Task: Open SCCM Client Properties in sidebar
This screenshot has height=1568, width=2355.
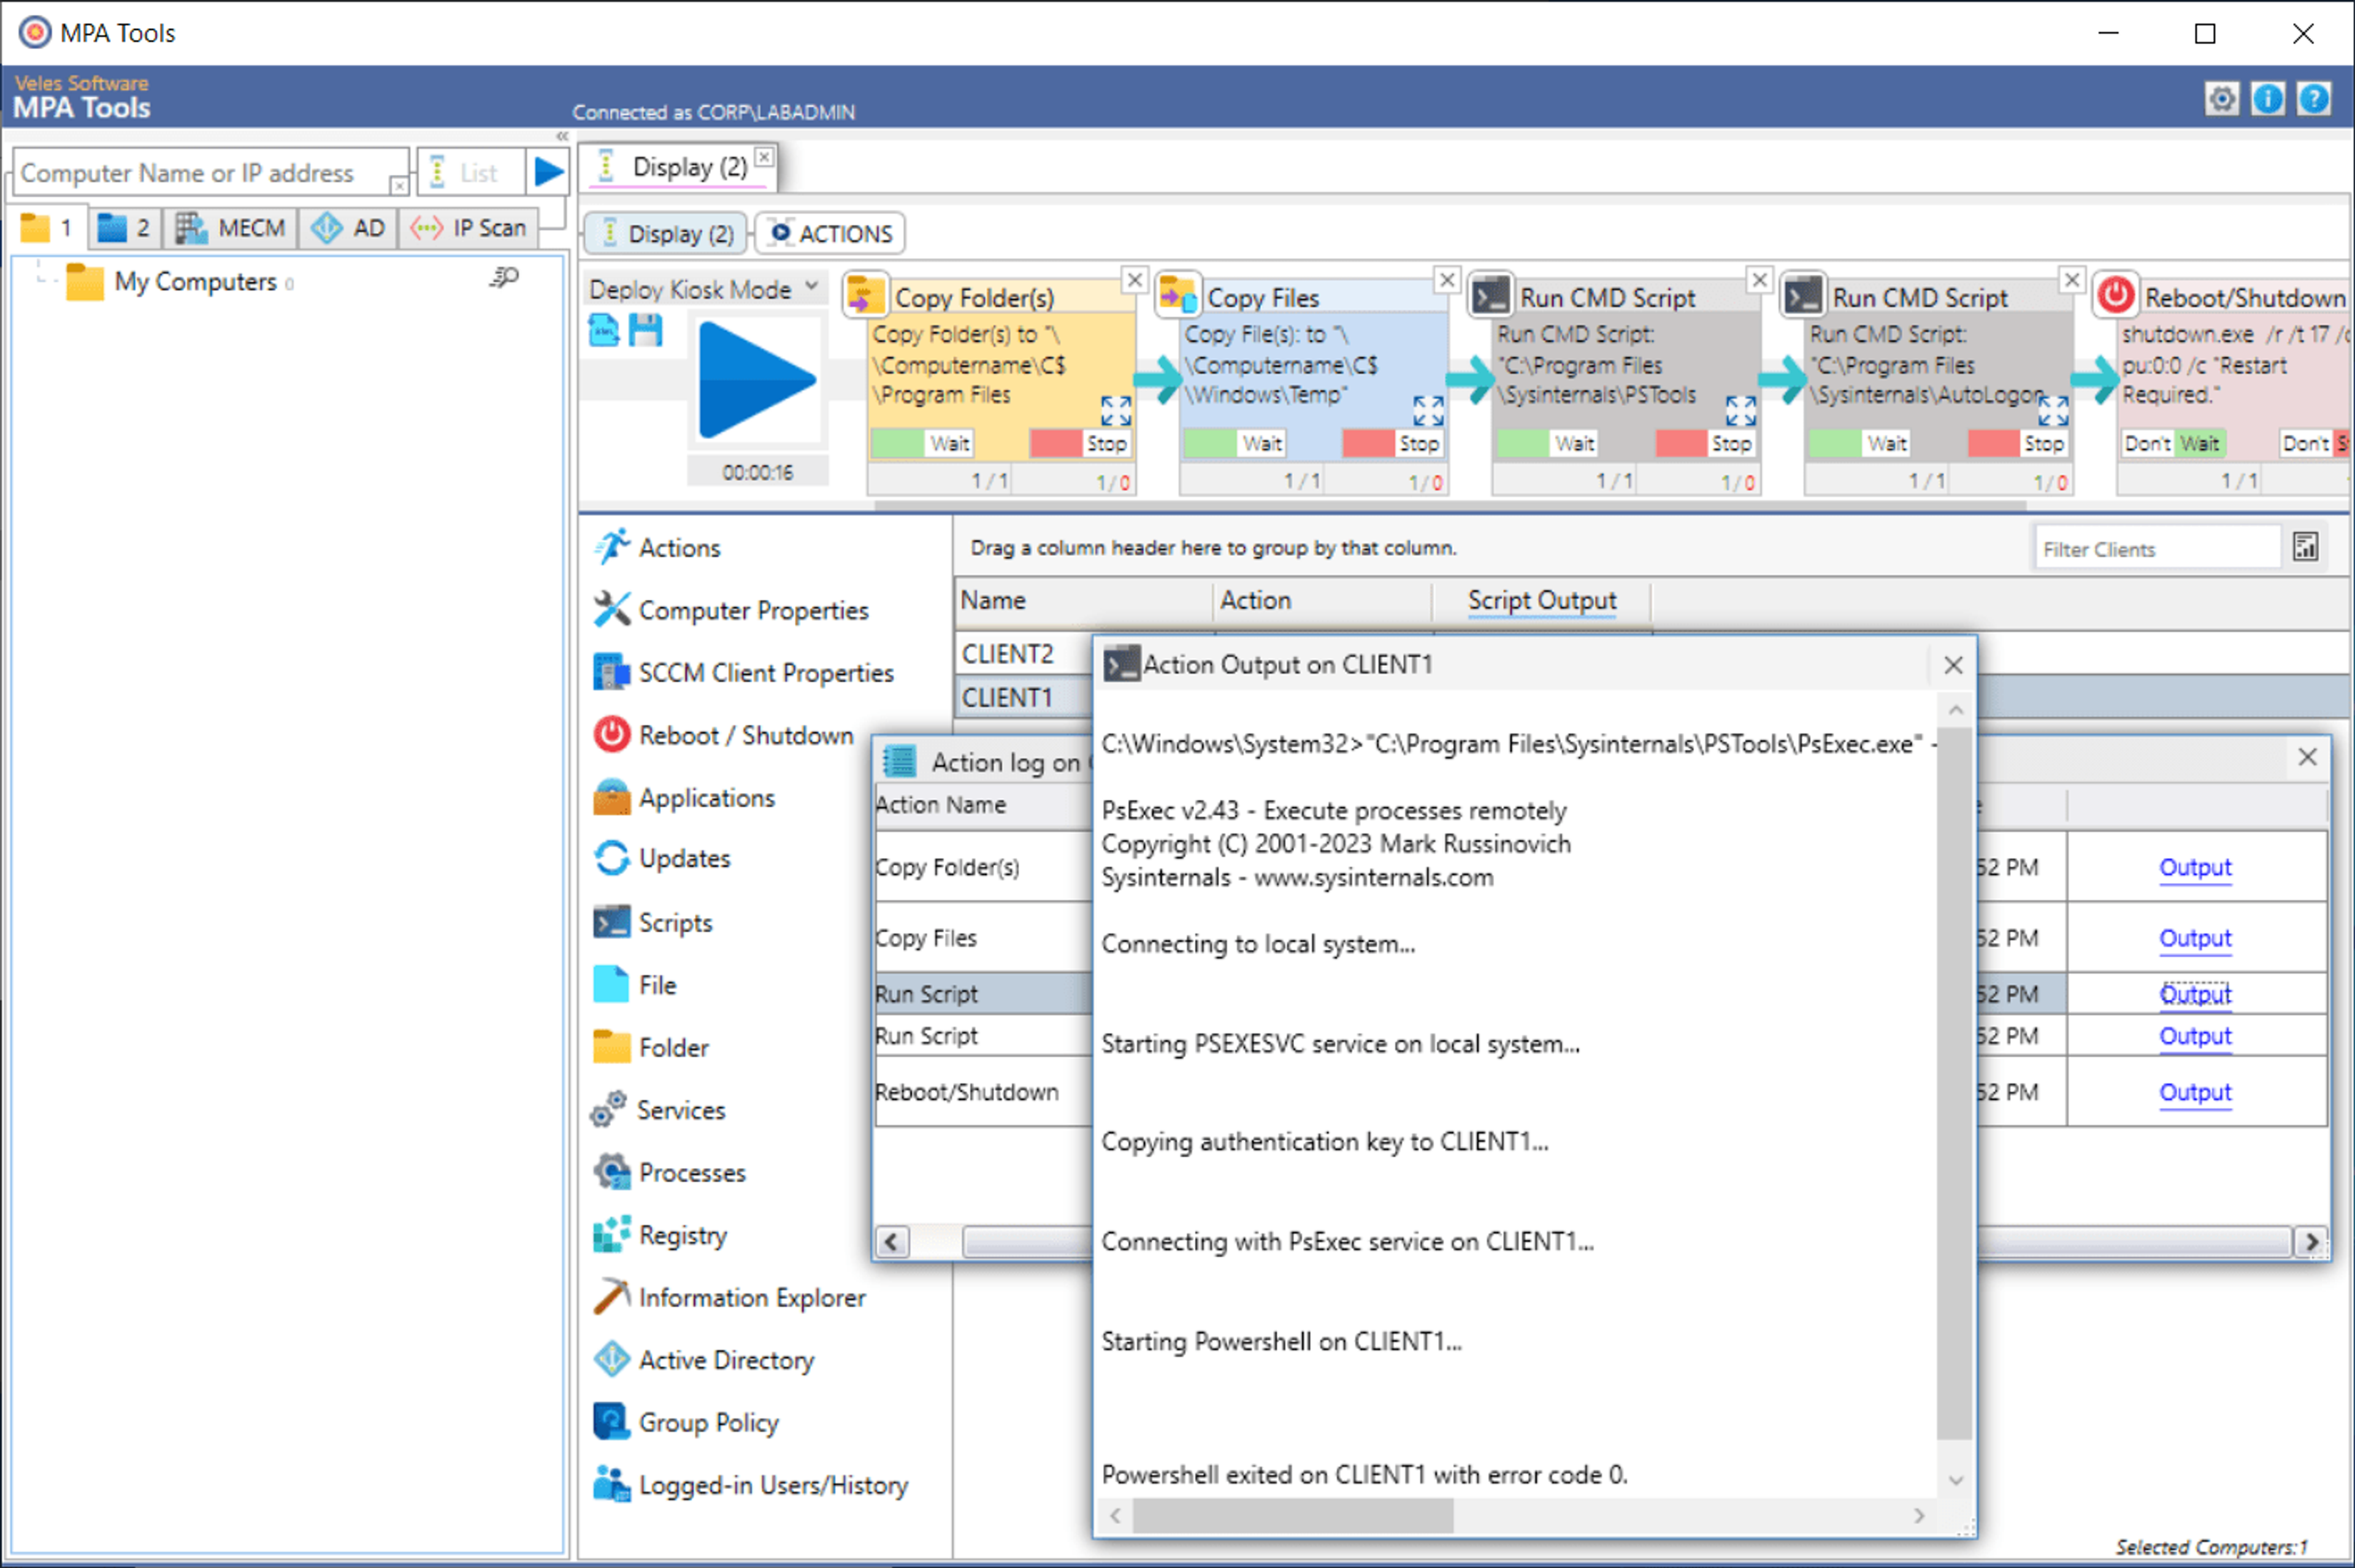Action: pyautogui.click(x=745, y=672)
